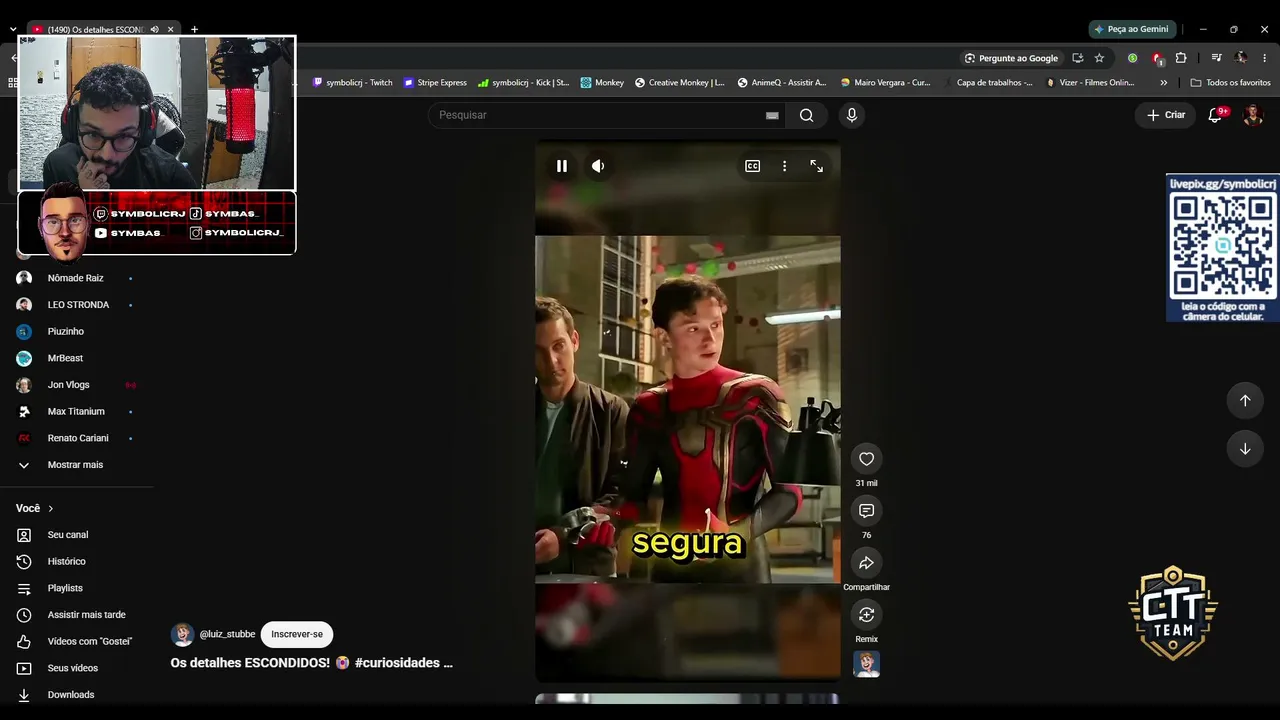Expand the Você section
Screen dimensions: 1280x720
click(35, 508)
